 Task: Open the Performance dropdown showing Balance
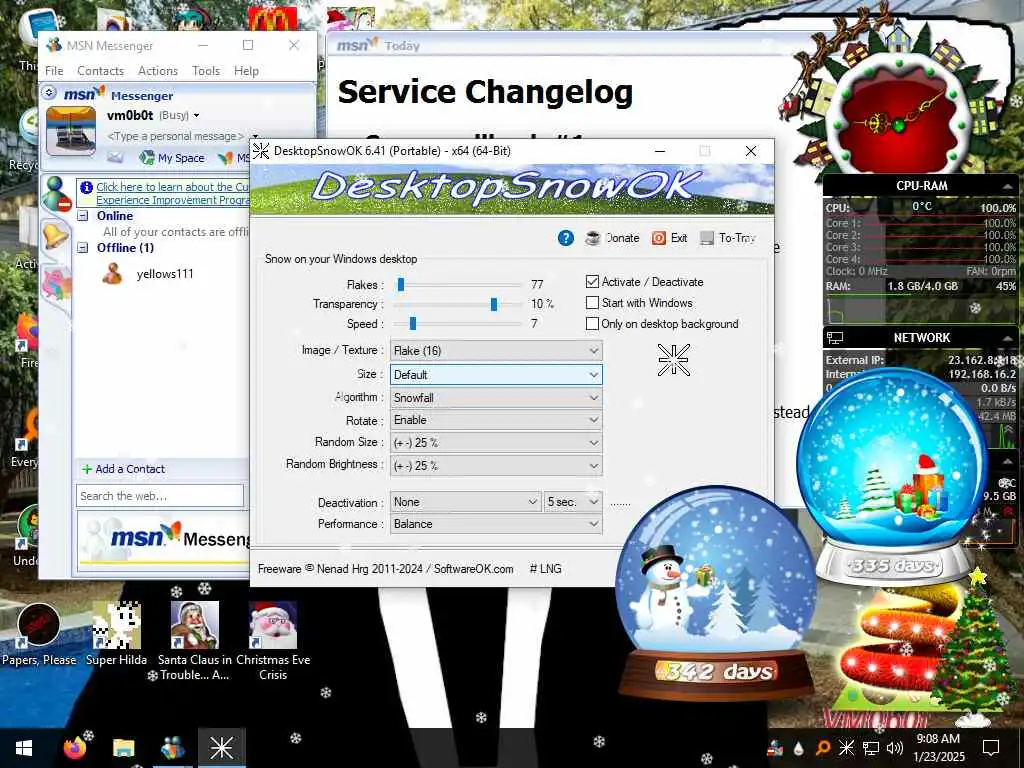496,524
